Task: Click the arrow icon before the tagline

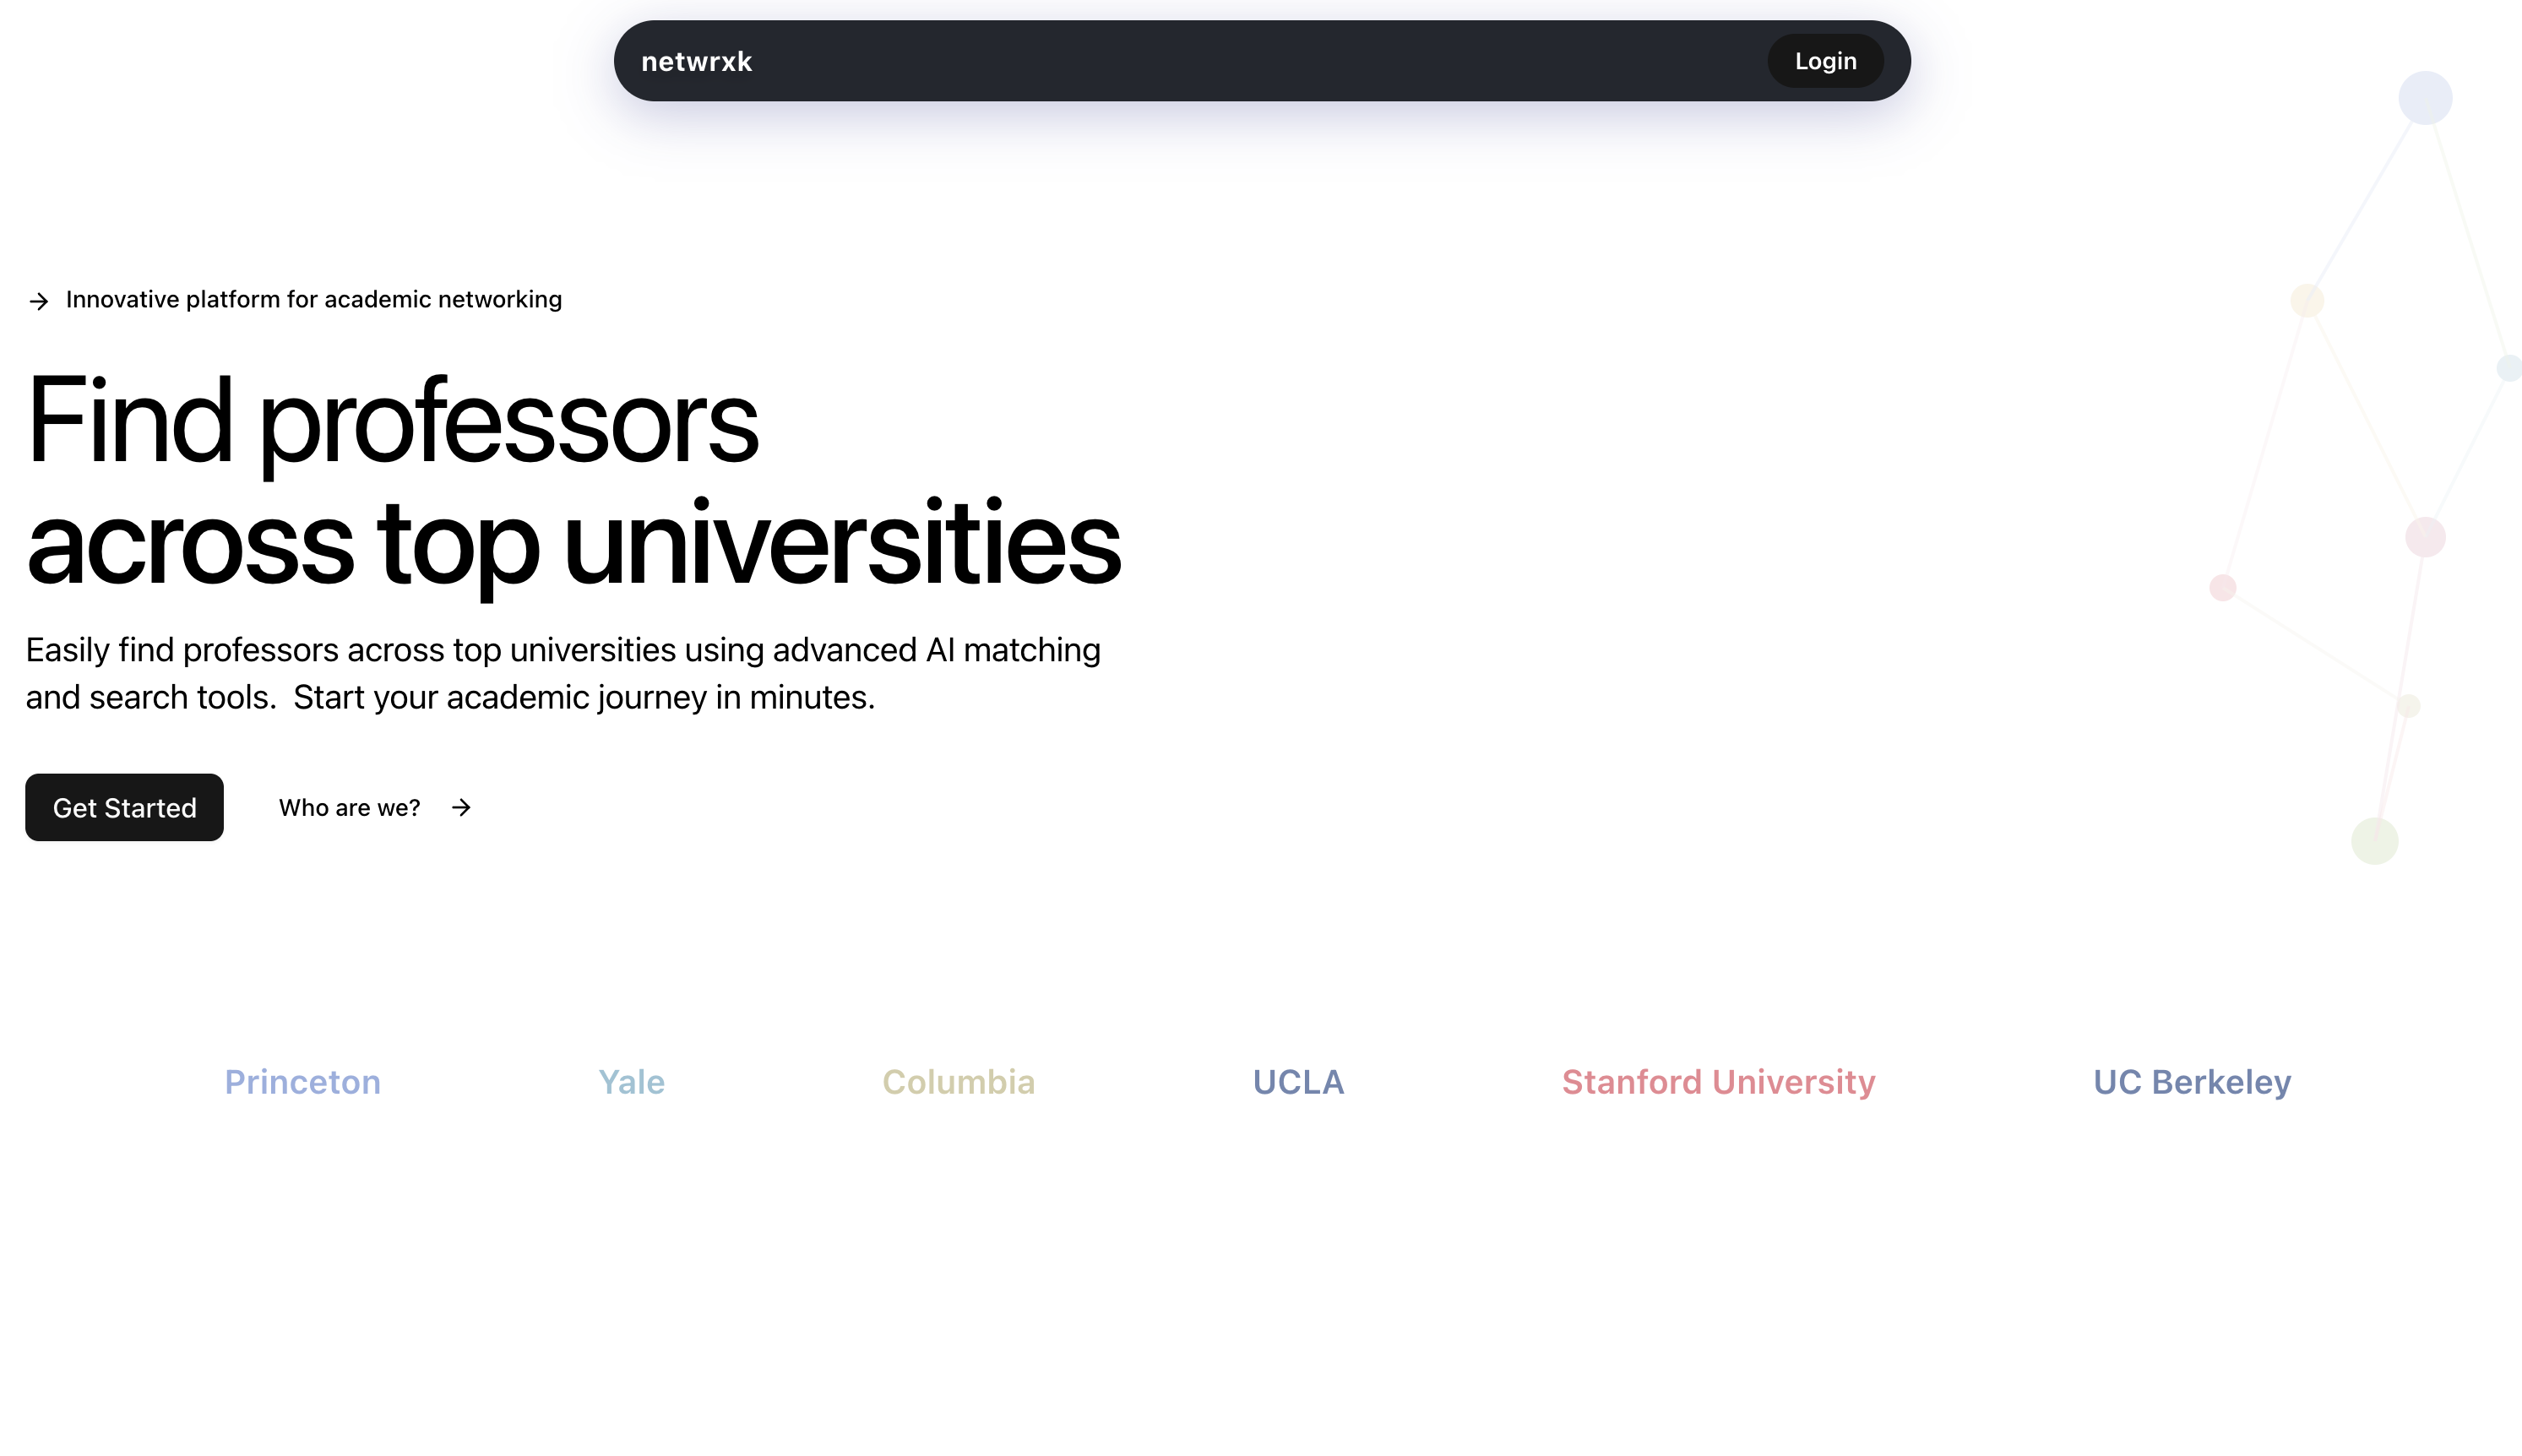Action: [x=39, y=301]
